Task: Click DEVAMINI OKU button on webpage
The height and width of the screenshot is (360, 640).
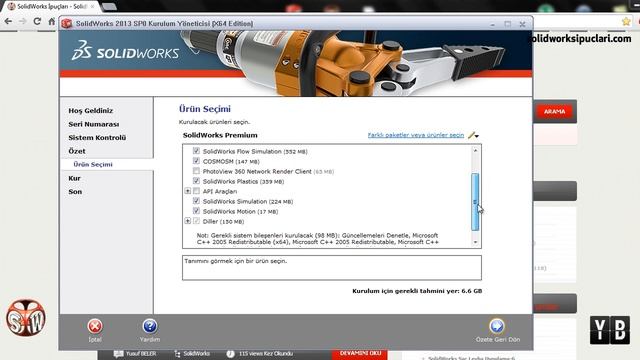Action: tap(360, 353)
